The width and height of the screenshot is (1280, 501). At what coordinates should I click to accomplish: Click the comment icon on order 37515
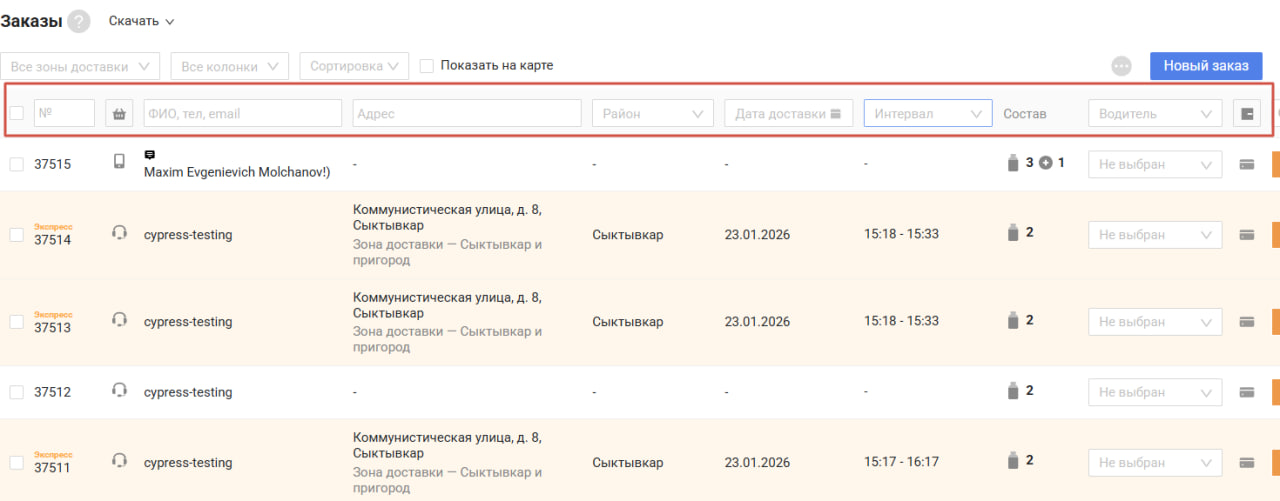150,155
